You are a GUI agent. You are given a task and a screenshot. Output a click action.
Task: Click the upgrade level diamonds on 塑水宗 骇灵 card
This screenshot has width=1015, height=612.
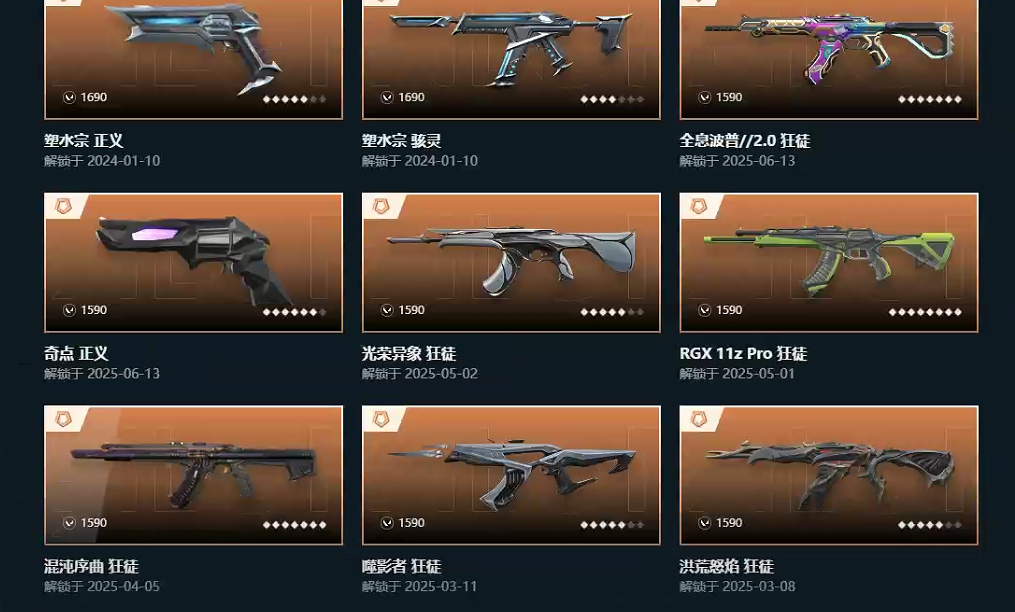(x=612, y=99)
